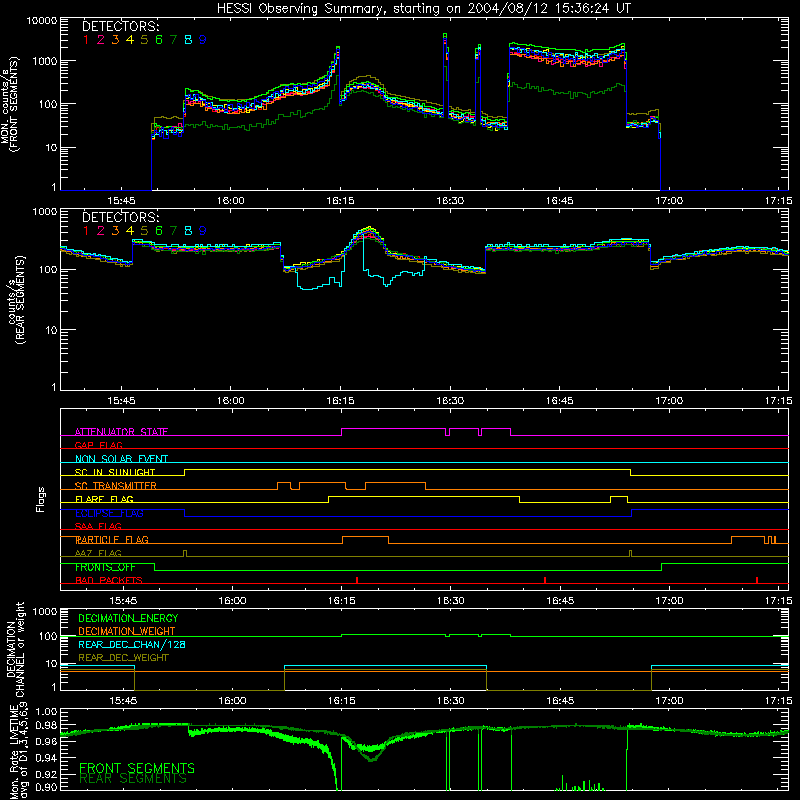
Task: Click the 1.00 tick label on the livetime axis
Action: 46,711
